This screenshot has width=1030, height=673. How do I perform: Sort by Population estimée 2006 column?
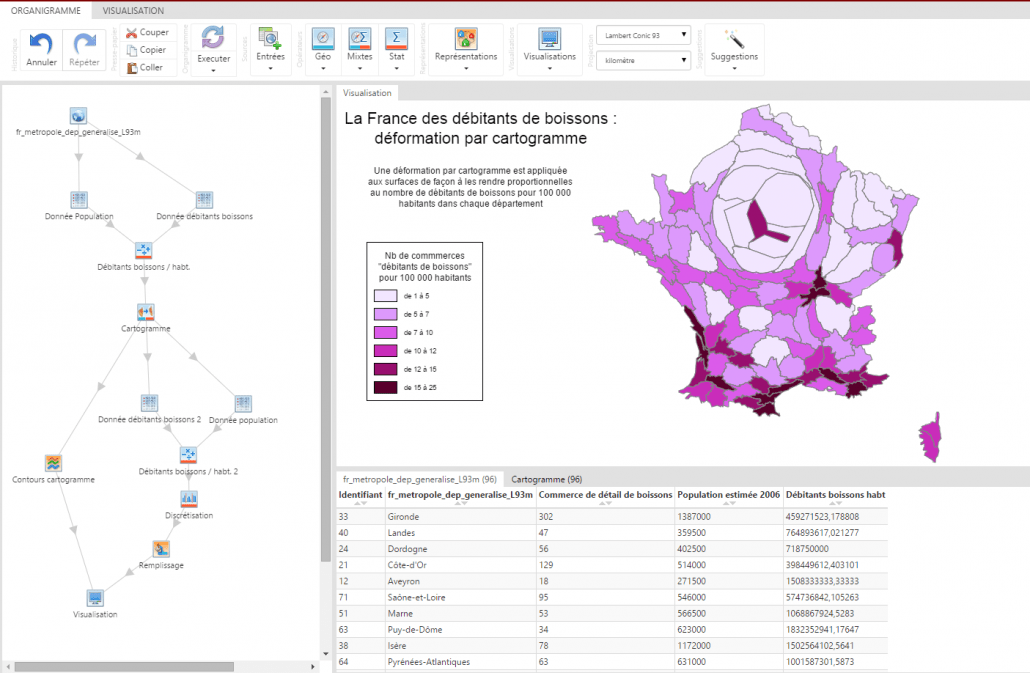[727, 495]
